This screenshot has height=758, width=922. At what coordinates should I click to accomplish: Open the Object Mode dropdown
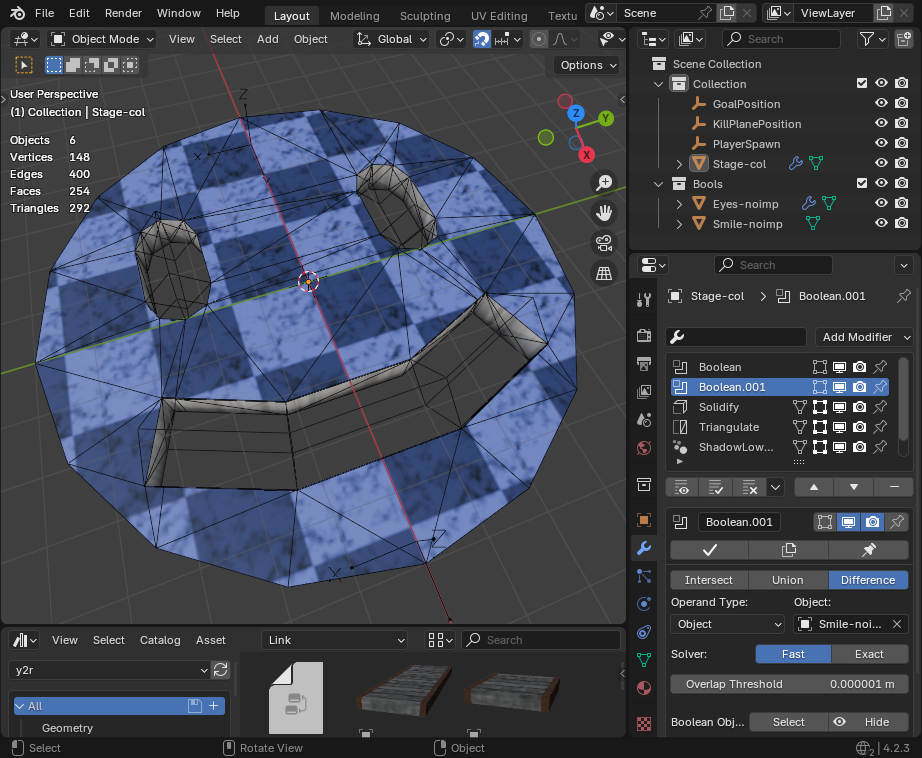[103, 39]
